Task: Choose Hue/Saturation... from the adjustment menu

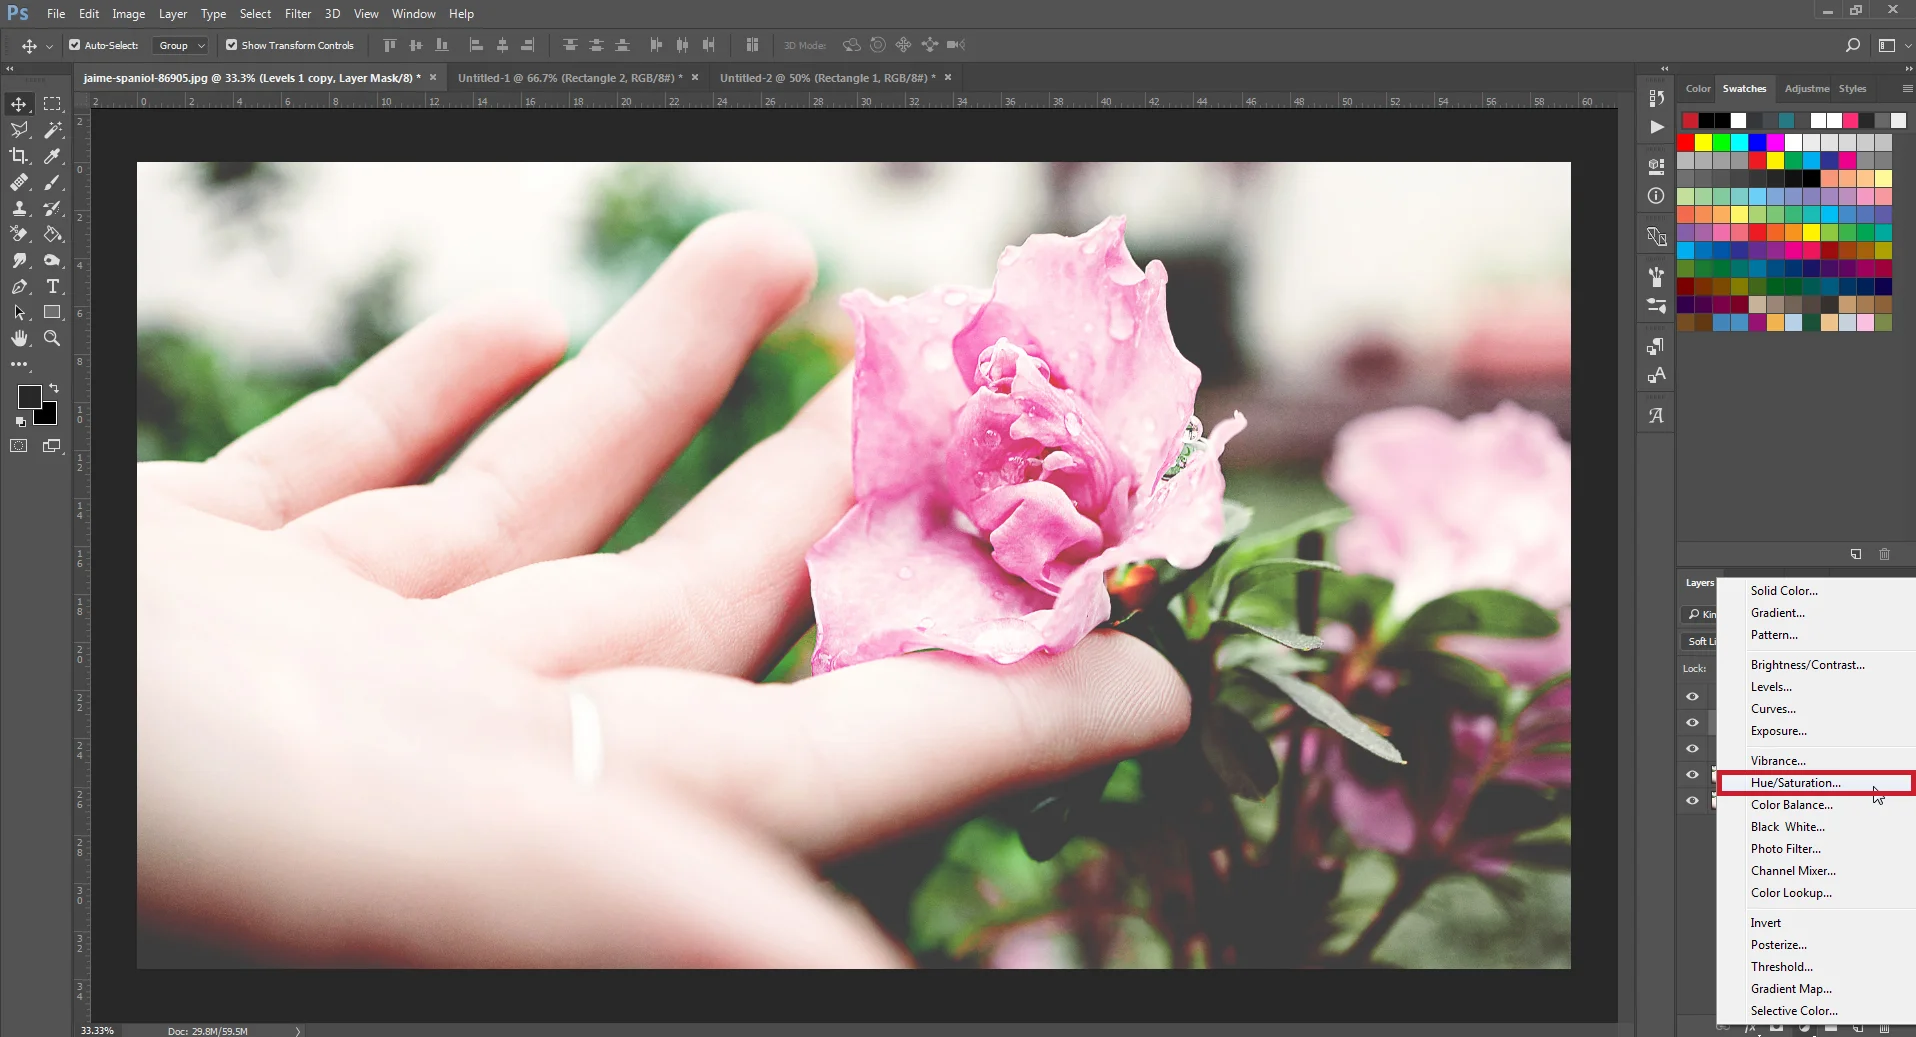Action: [1815, 783]
